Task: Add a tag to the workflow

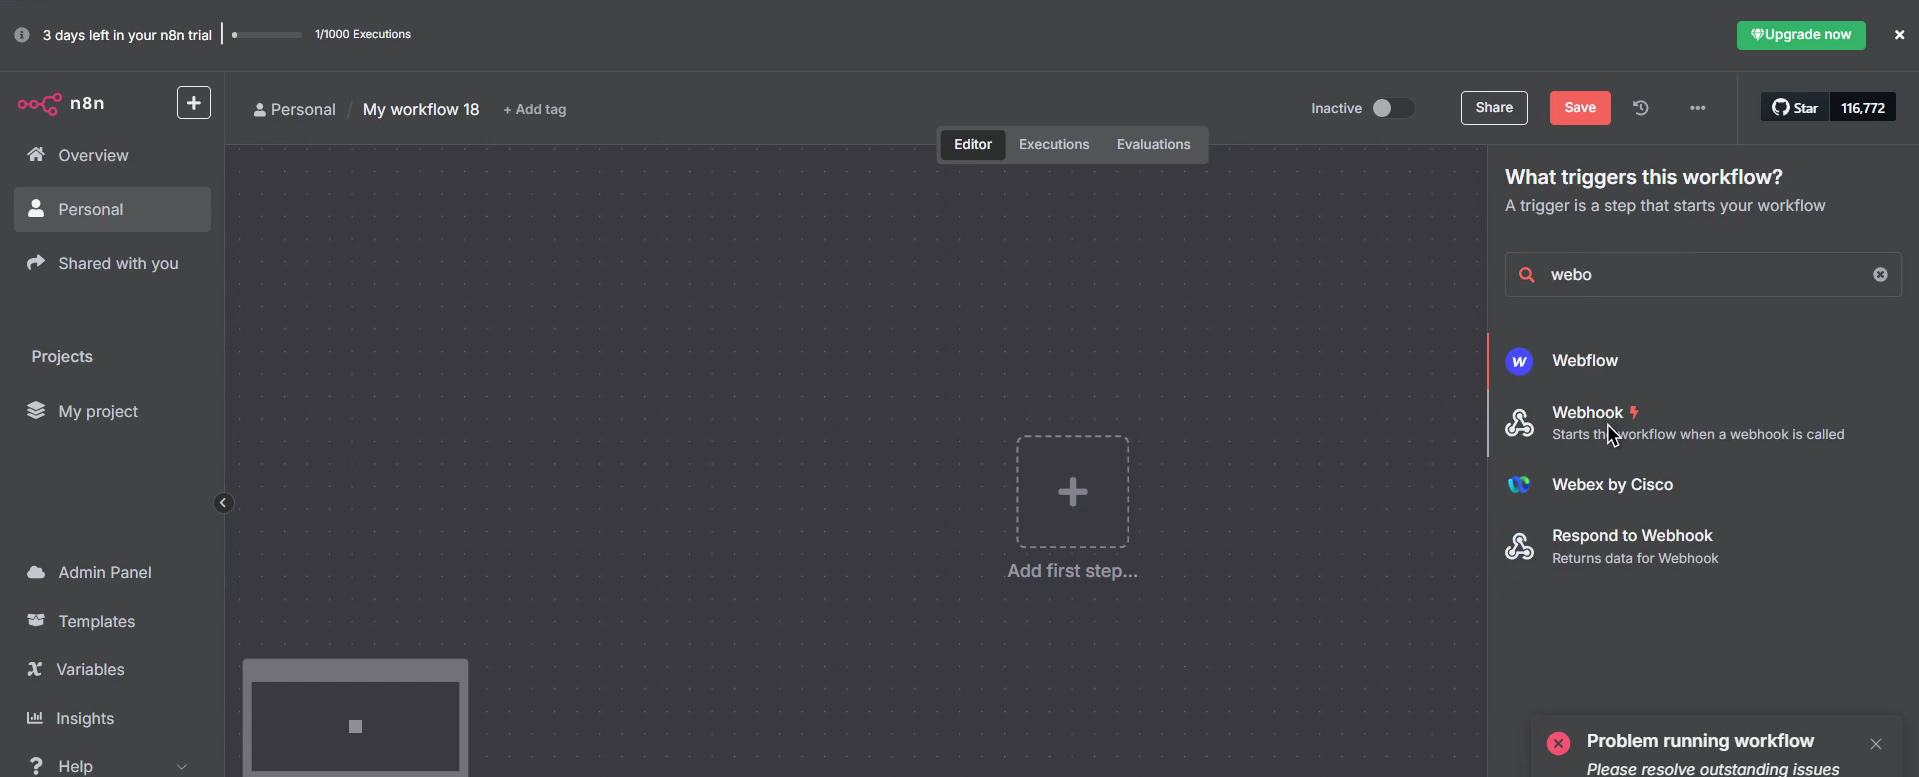Action: point(535,110)
